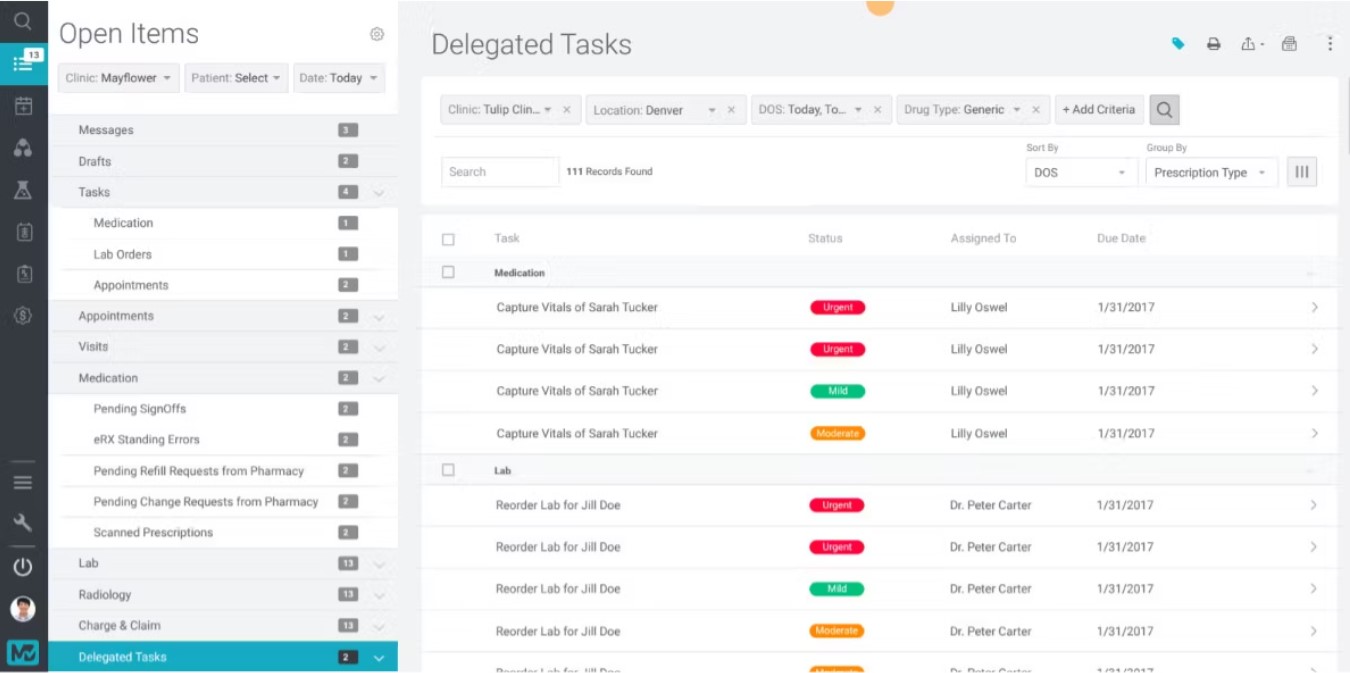
Task: Open the Open Items settings gear
Action: tap(377, 33)
